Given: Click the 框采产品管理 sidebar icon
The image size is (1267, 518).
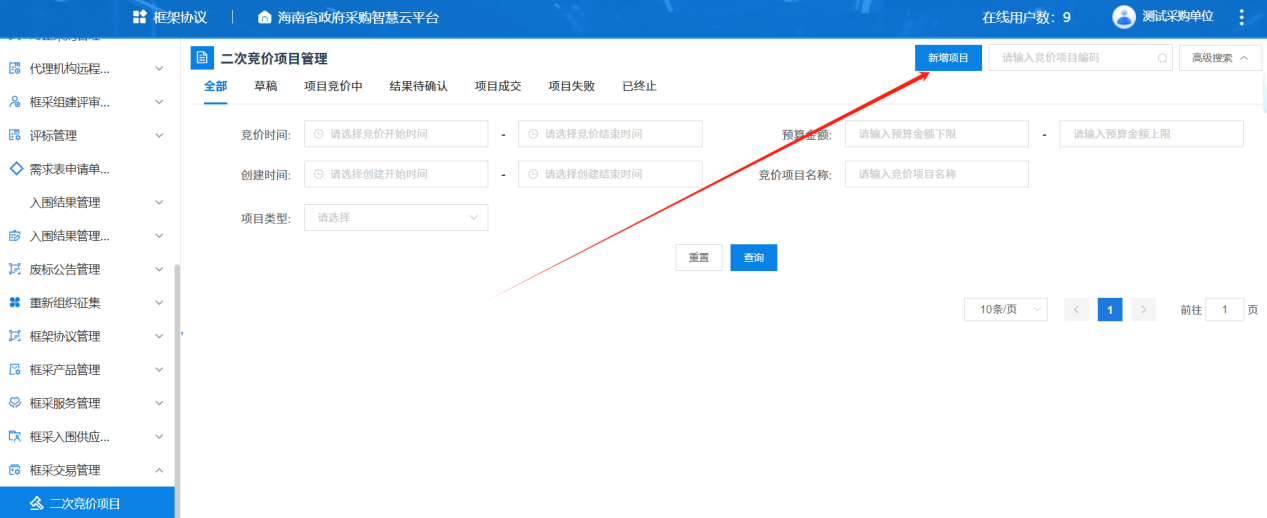Looking at the screenshot, I should 15,370.
